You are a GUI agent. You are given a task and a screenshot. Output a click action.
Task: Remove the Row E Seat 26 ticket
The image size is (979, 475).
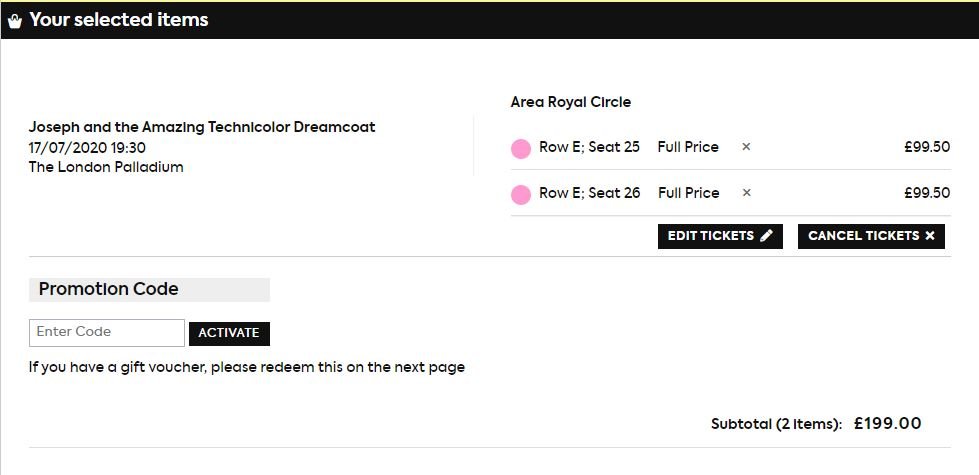pyautogui.click(x=746, y=193)
